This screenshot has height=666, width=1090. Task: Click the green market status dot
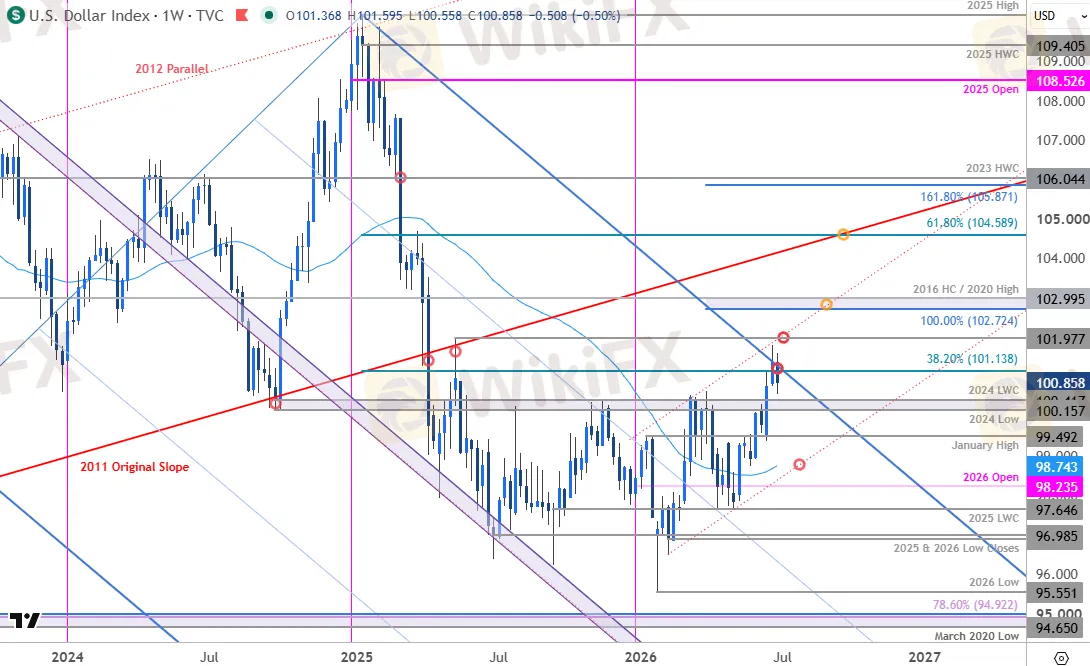tap(268, 15)
